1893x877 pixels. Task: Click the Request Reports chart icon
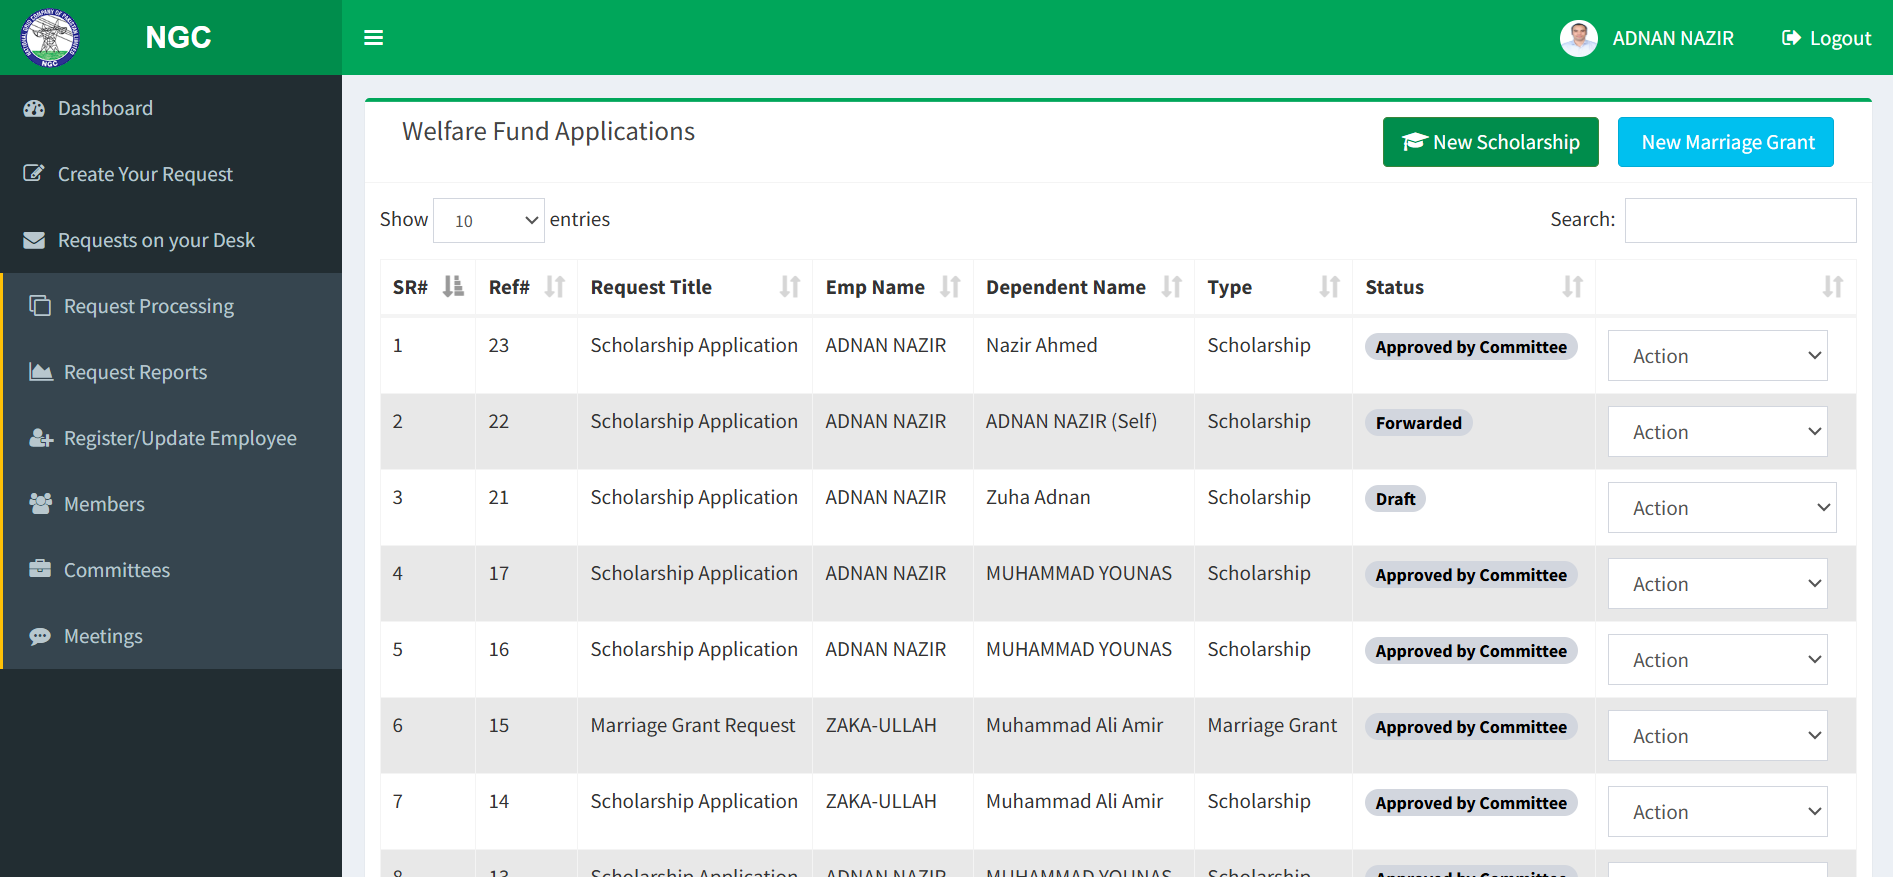tap(41, 372)
